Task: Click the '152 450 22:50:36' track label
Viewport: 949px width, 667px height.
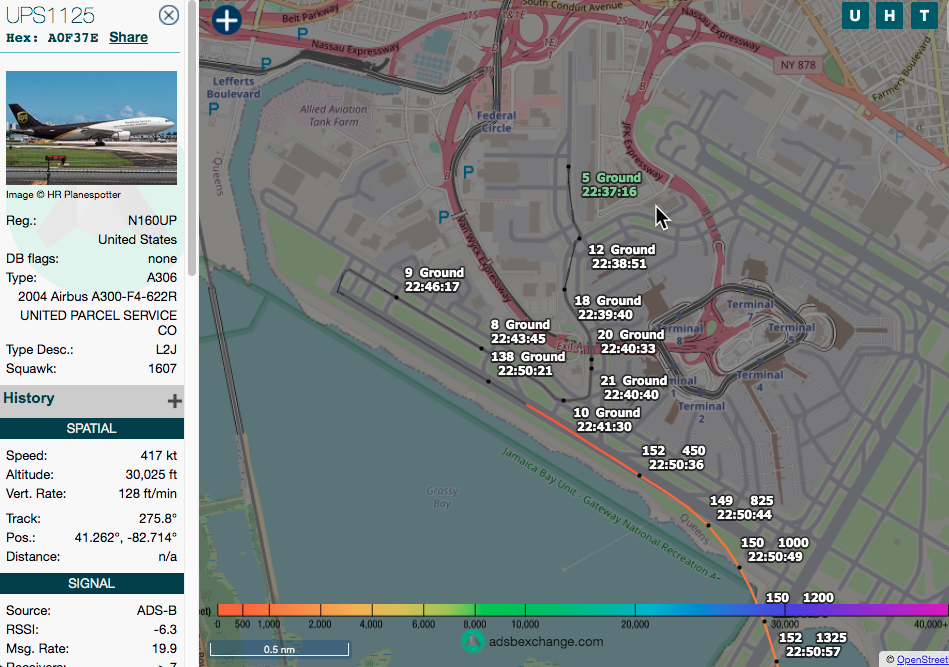Action: pyautogui.click(x=674, y=458)
